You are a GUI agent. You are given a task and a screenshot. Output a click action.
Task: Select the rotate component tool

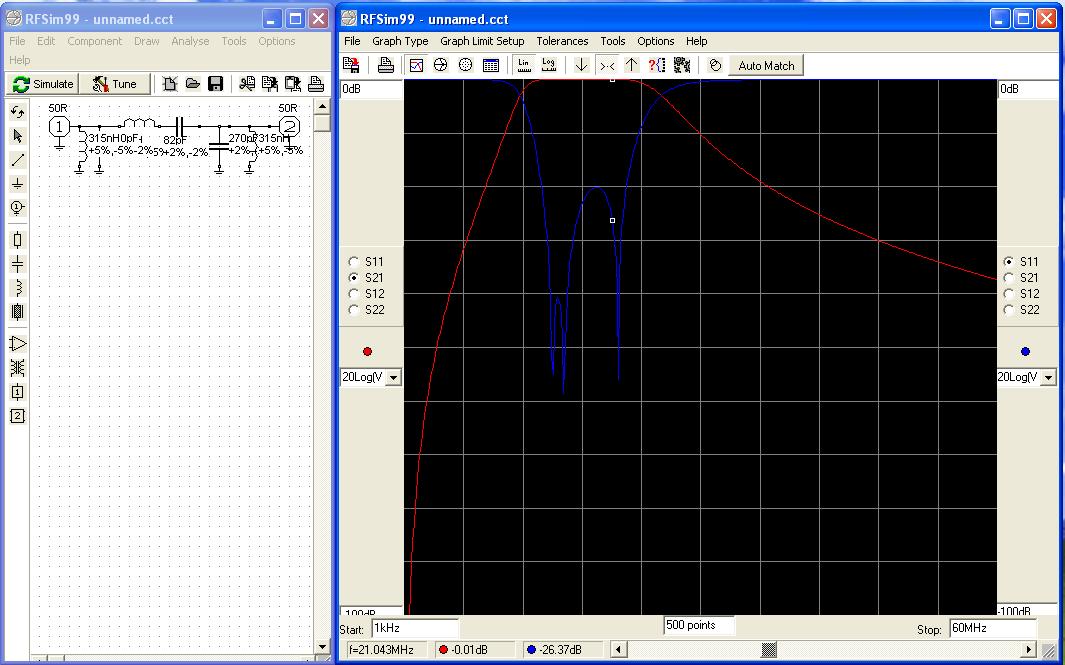click(x=18, y=113)
